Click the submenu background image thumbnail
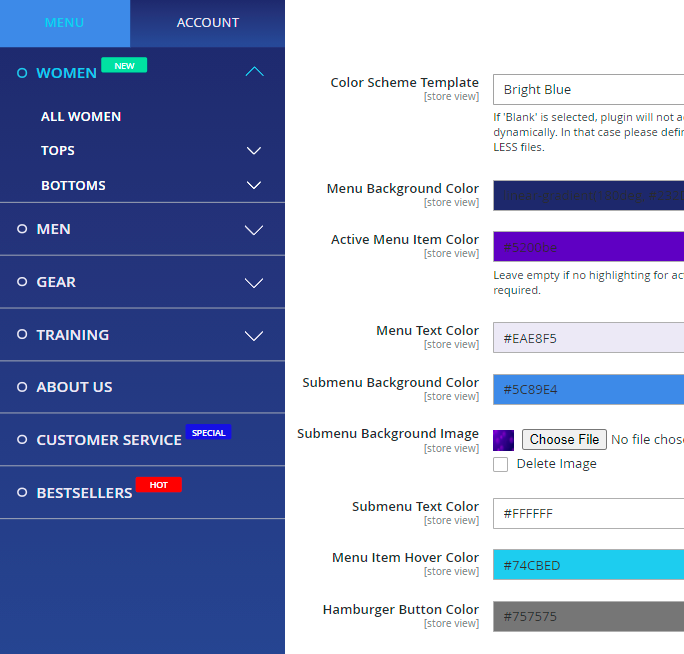 504,440
